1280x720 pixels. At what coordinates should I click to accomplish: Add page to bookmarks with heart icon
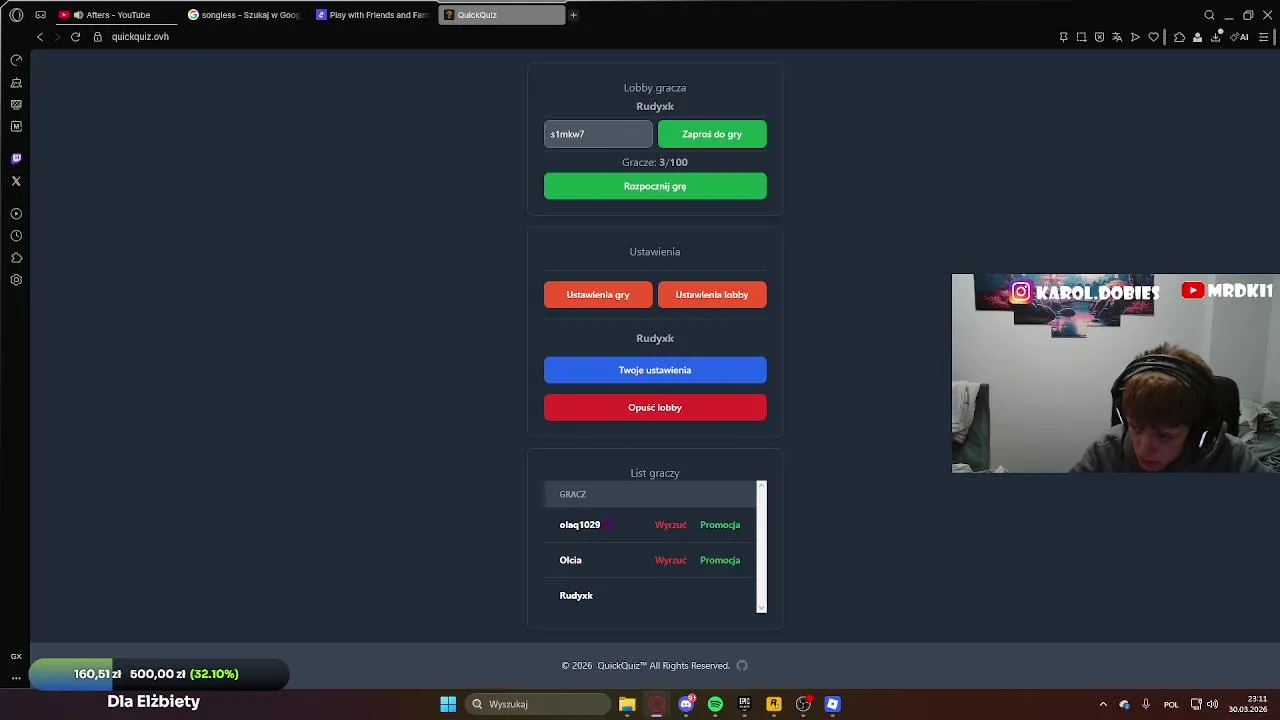click(1153, 37)
